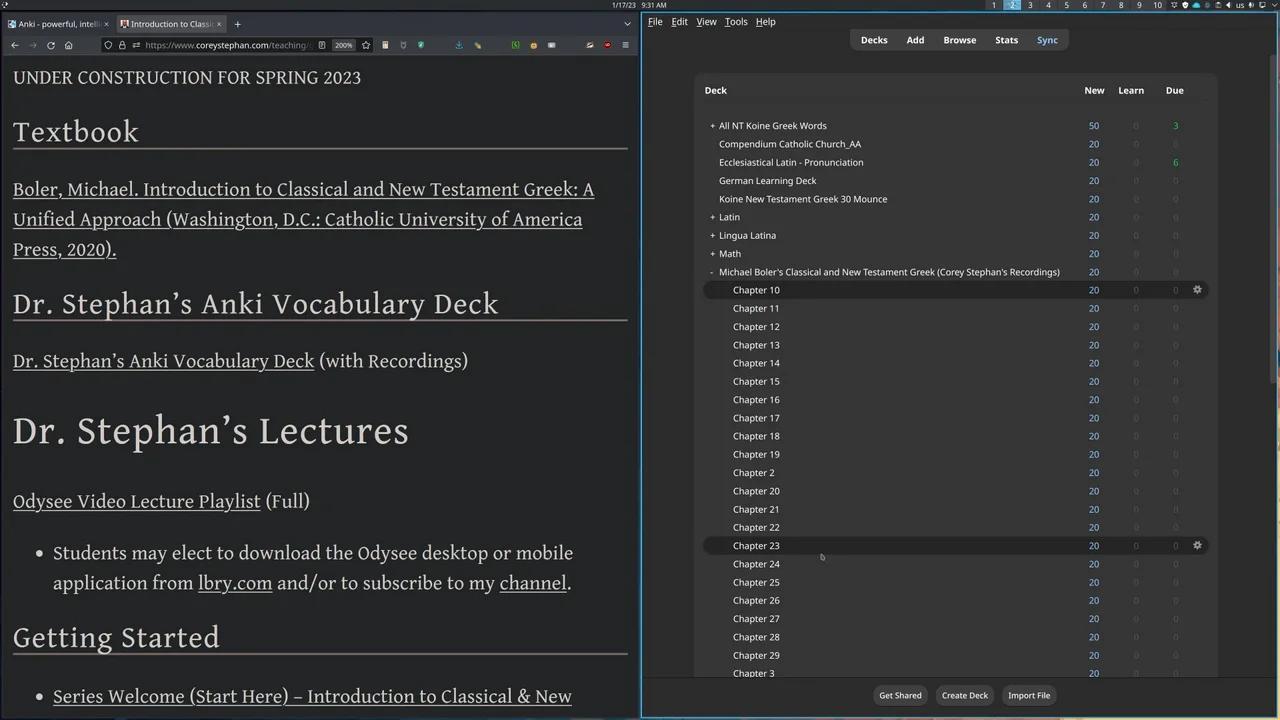The height and width of the screenshot is (720, 1280).
Task: Open the Odysee Video Lecture Playlist link
Action: coord(136,501)
